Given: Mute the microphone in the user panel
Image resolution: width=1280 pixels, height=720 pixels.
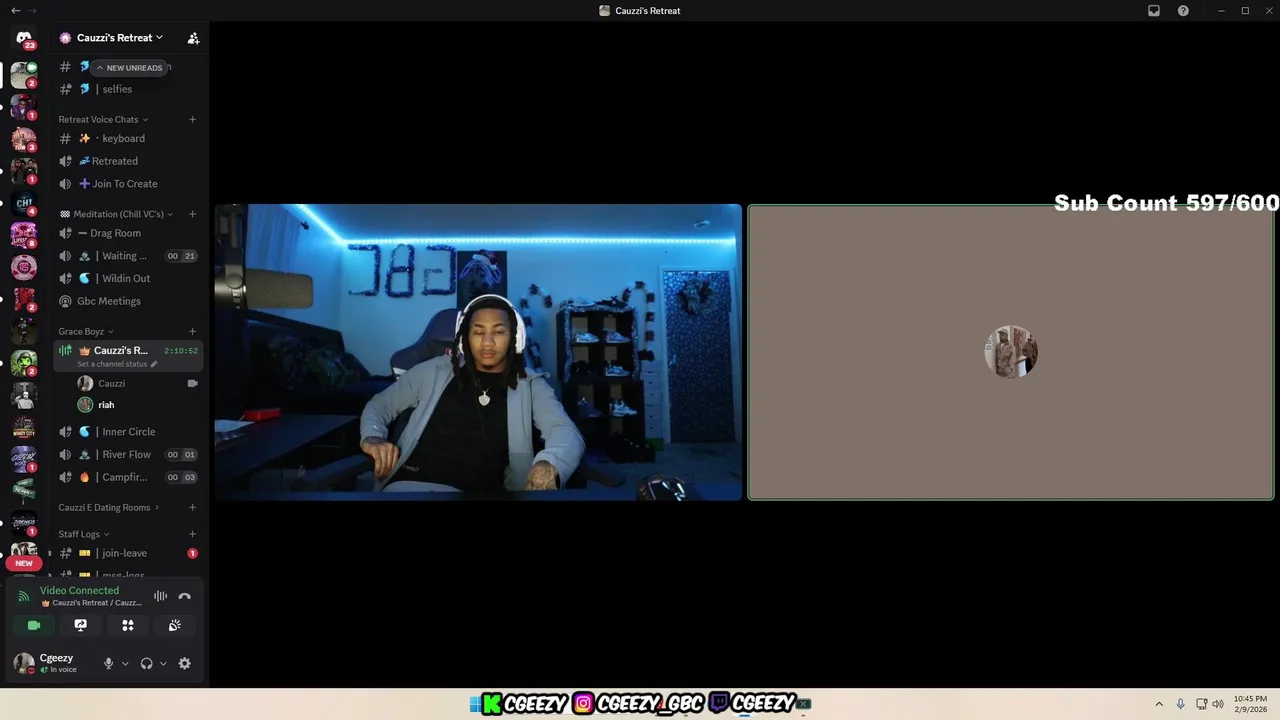Looking at the screenshot, I should pyautogui.click(x=108, y=663).
